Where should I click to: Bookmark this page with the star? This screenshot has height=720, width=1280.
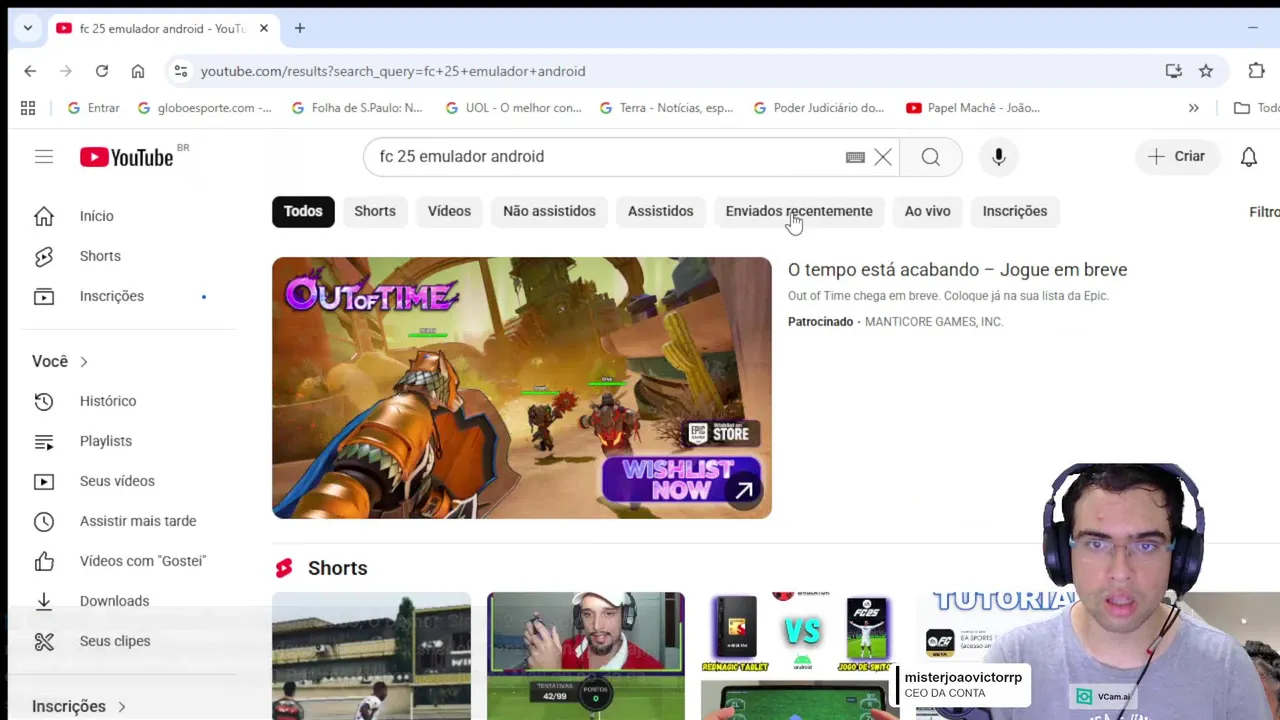click(1206, 71)
